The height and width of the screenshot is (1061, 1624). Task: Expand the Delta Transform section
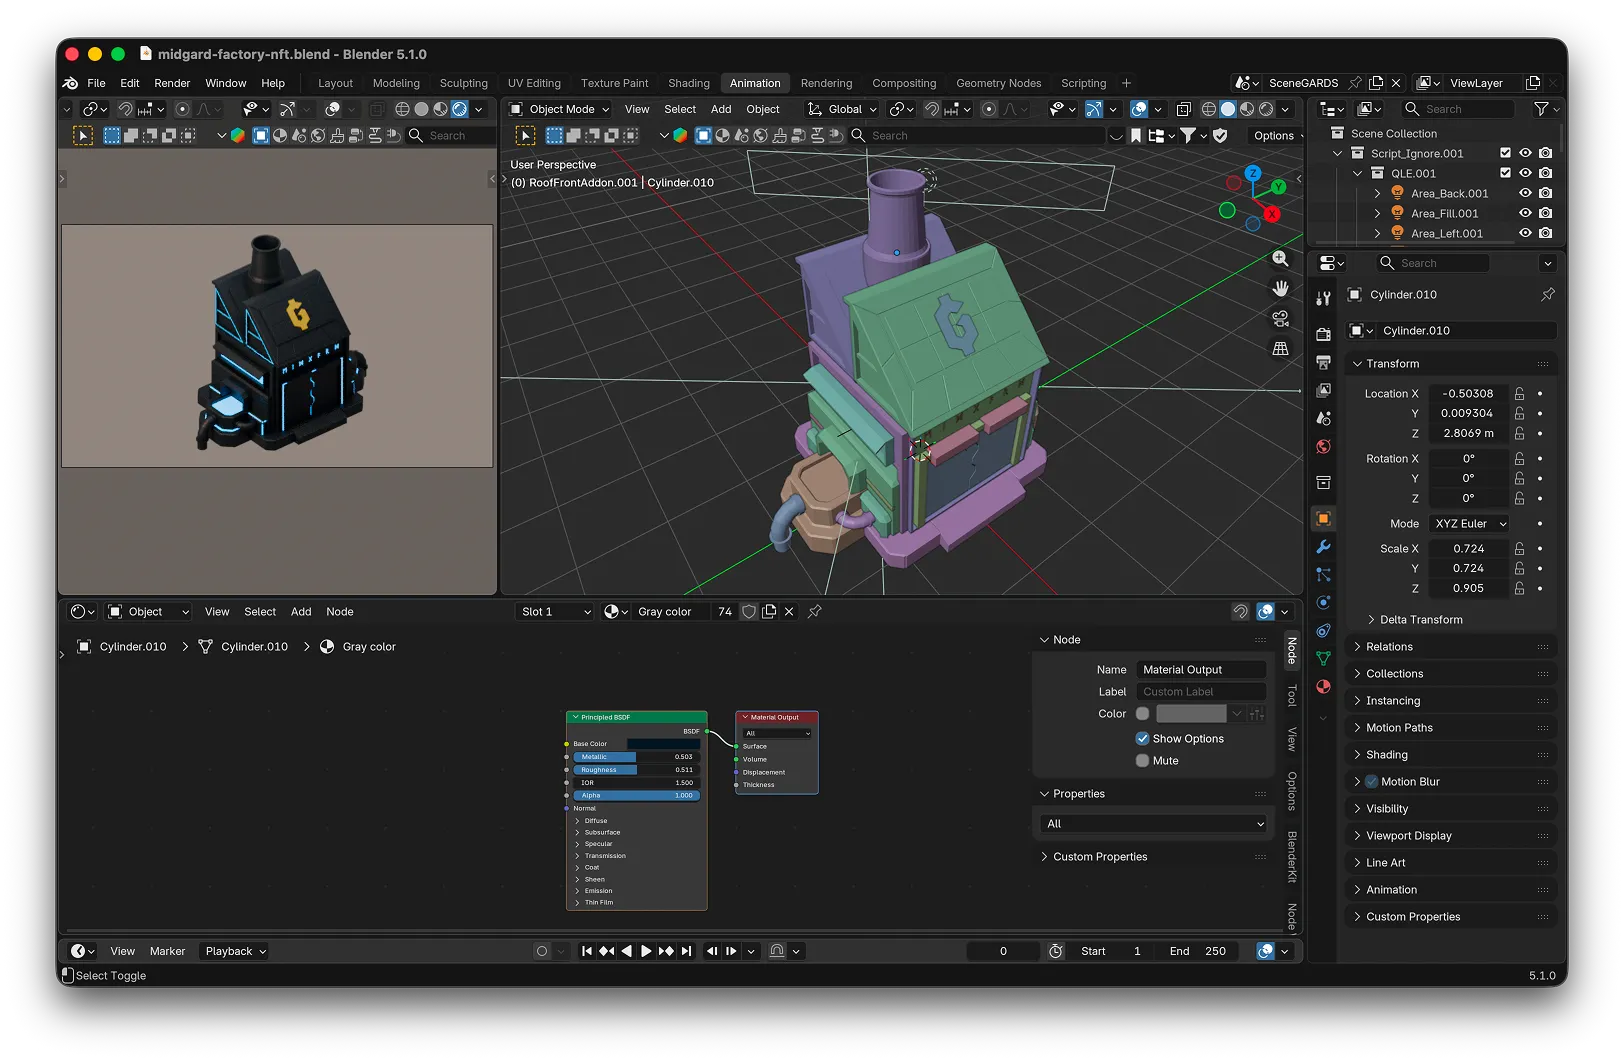1420,620
